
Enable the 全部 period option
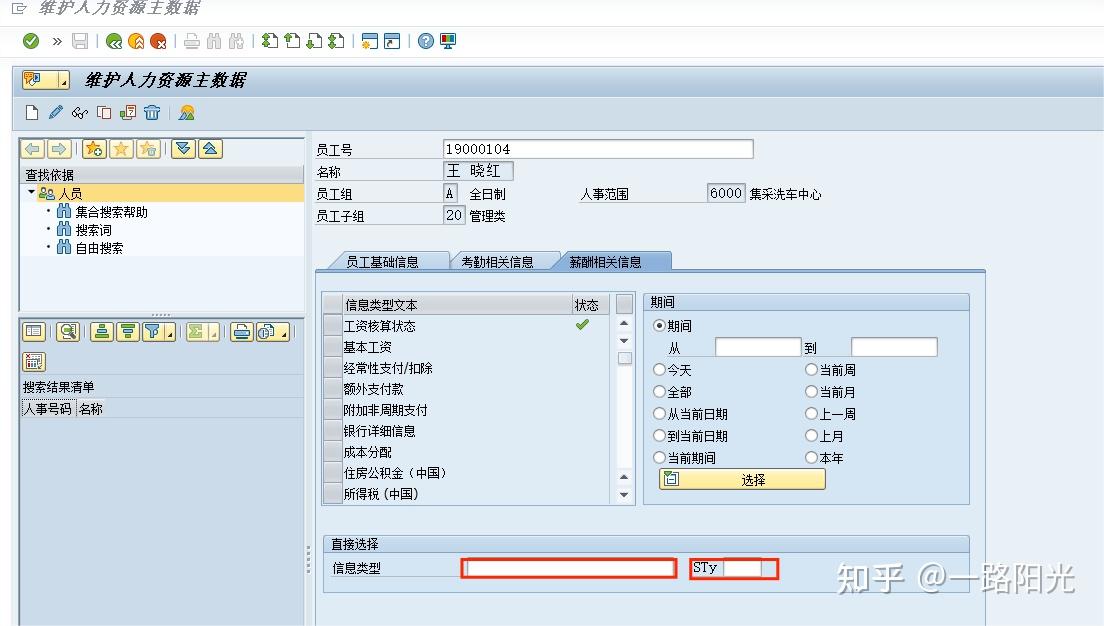[658, 391]
